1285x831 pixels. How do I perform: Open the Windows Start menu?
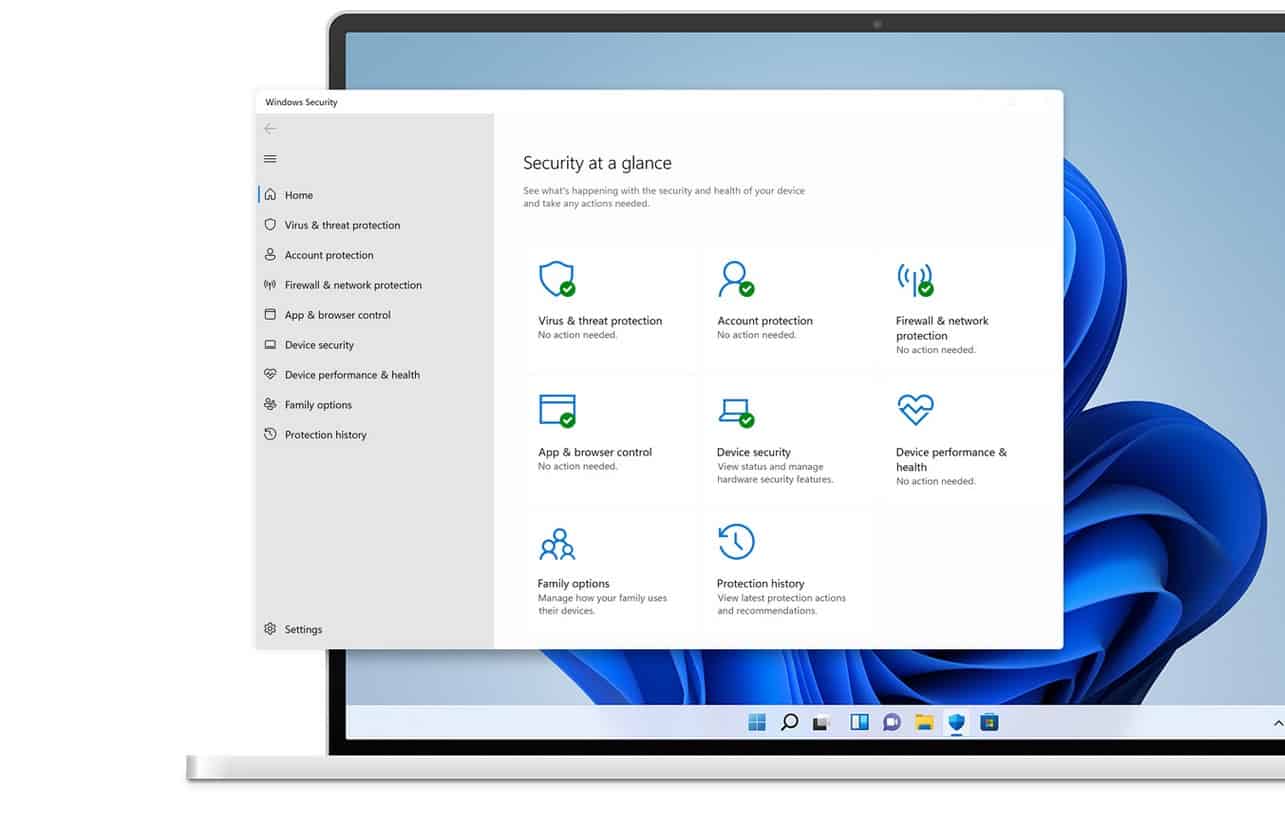(757, 722)
